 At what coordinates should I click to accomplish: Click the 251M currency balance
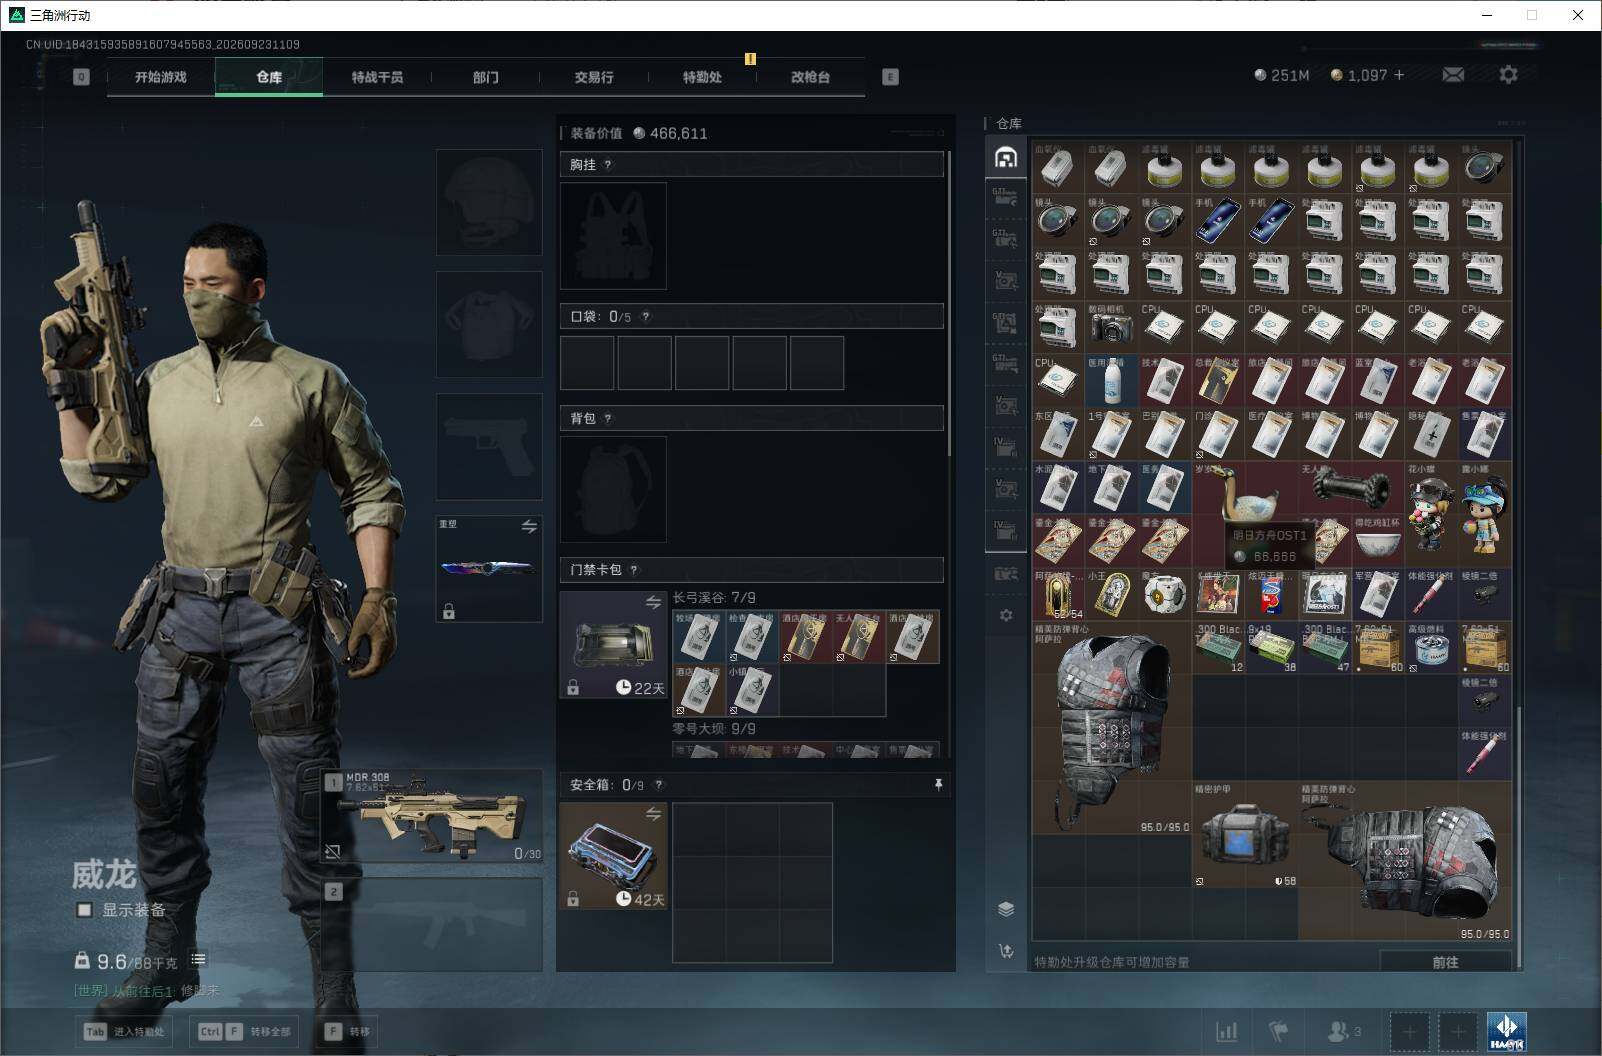click(1281, 75)
